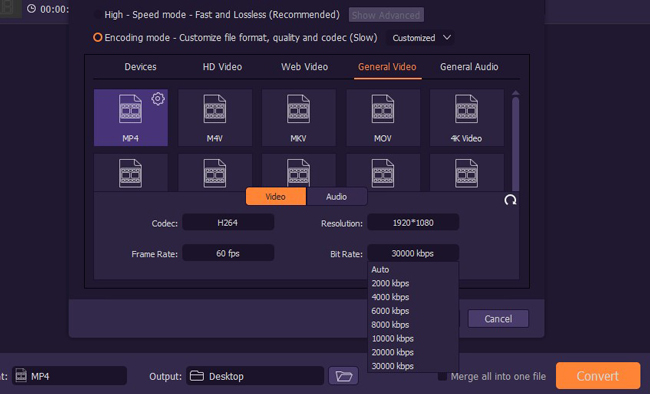Choose 6000 kbps bit rate

point(413,311)
